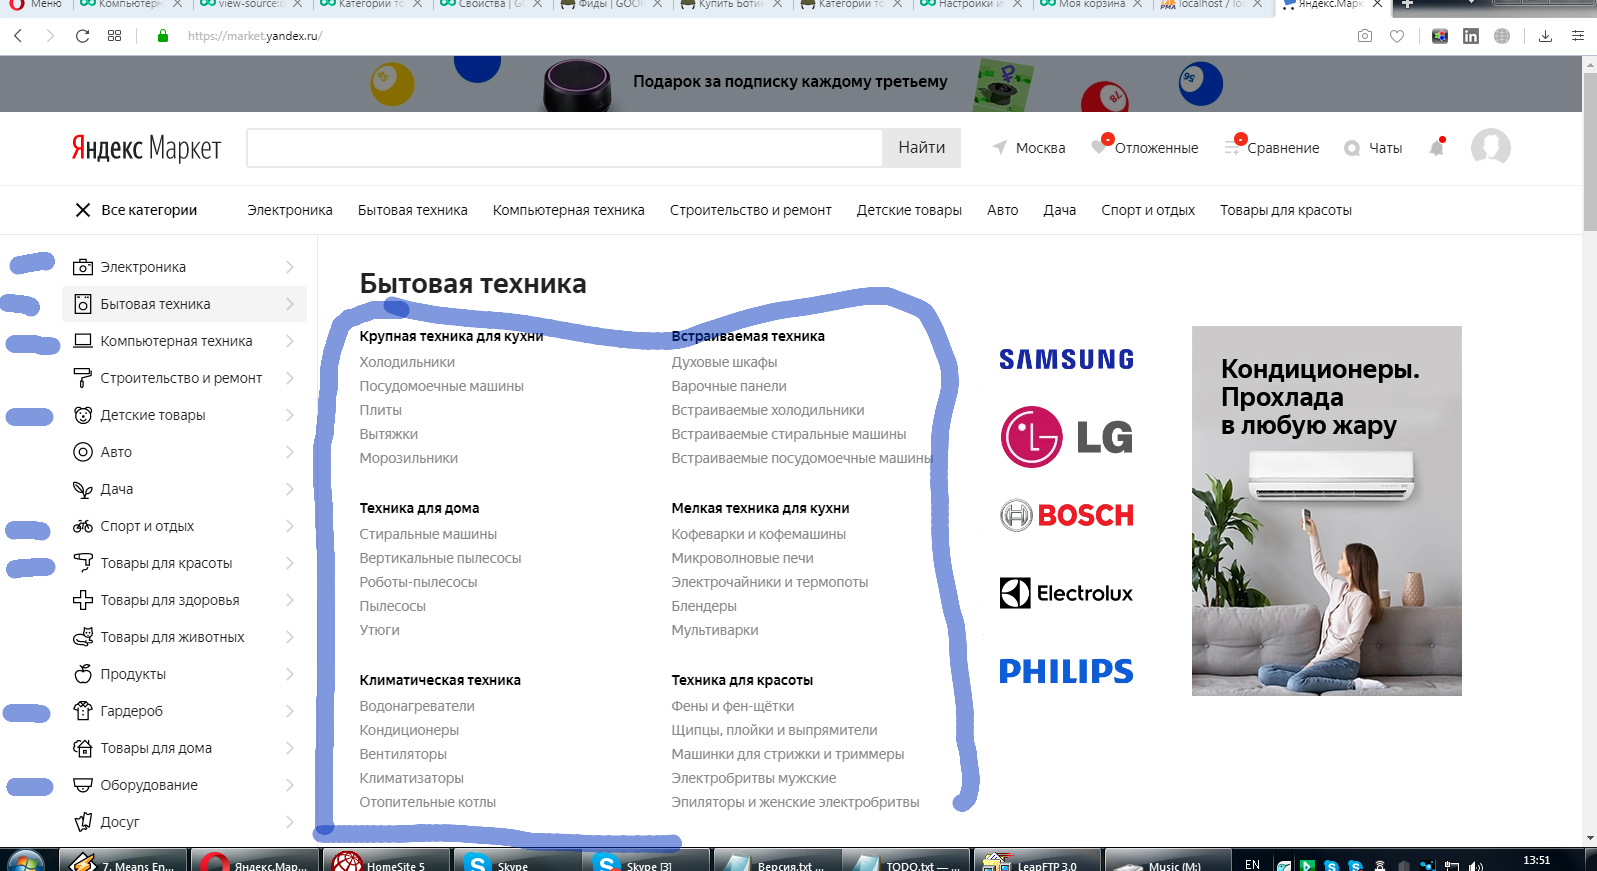The image size is (1597, 871).
Task: Open Детские товары in top navigation bar
Action: click(909, 210)
